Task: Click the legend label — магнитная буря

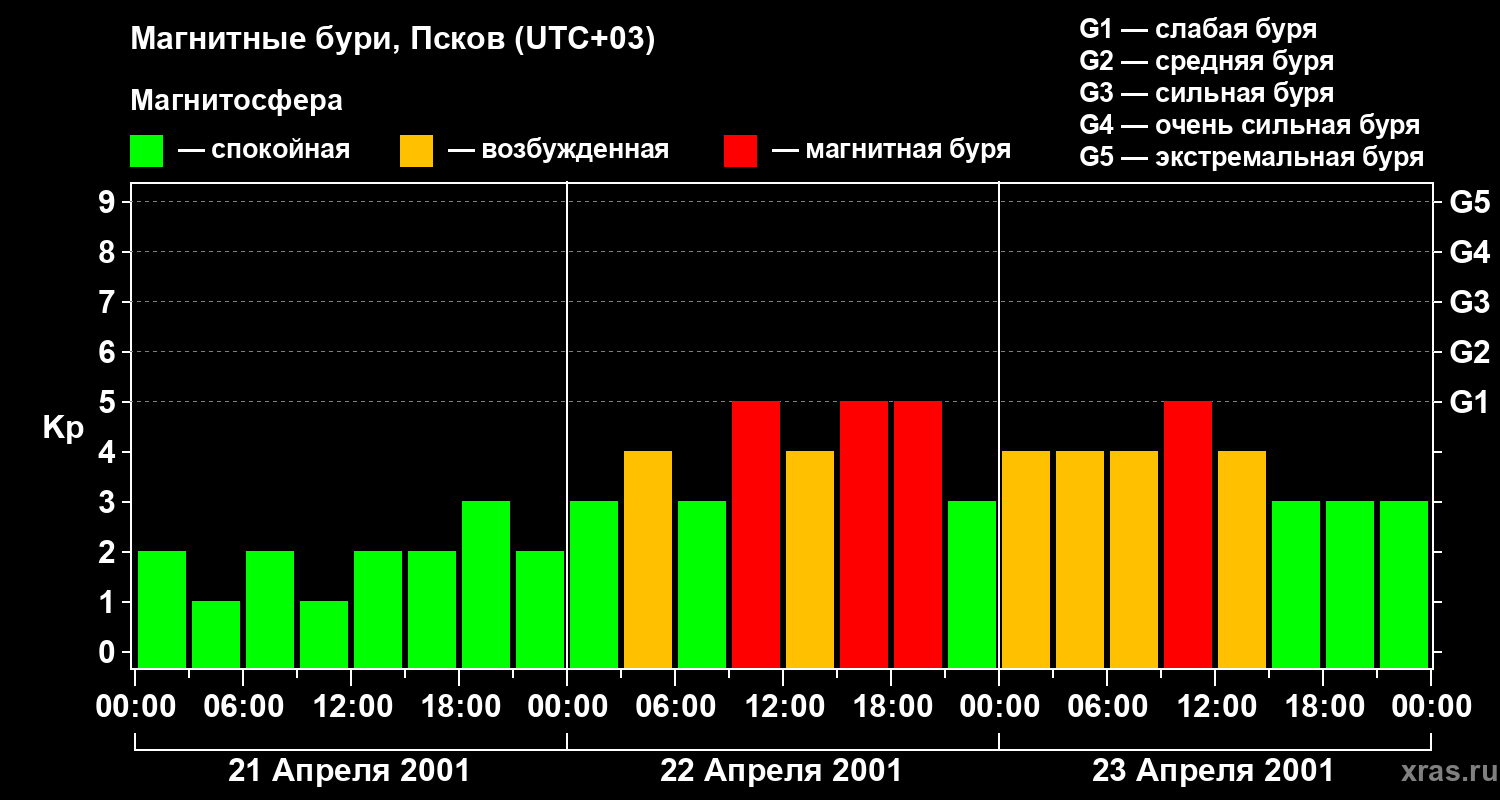Action: click(891, 151)
